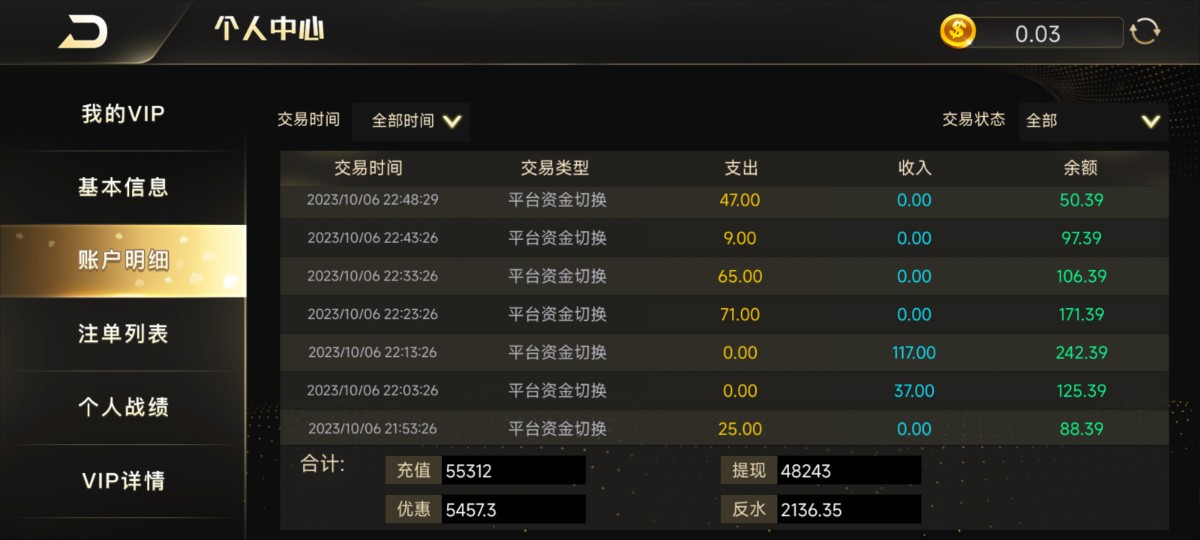Switch to the 账户明细 tab
The height and width of the screenshot is (540, 1200).
(x=123, y=261)
